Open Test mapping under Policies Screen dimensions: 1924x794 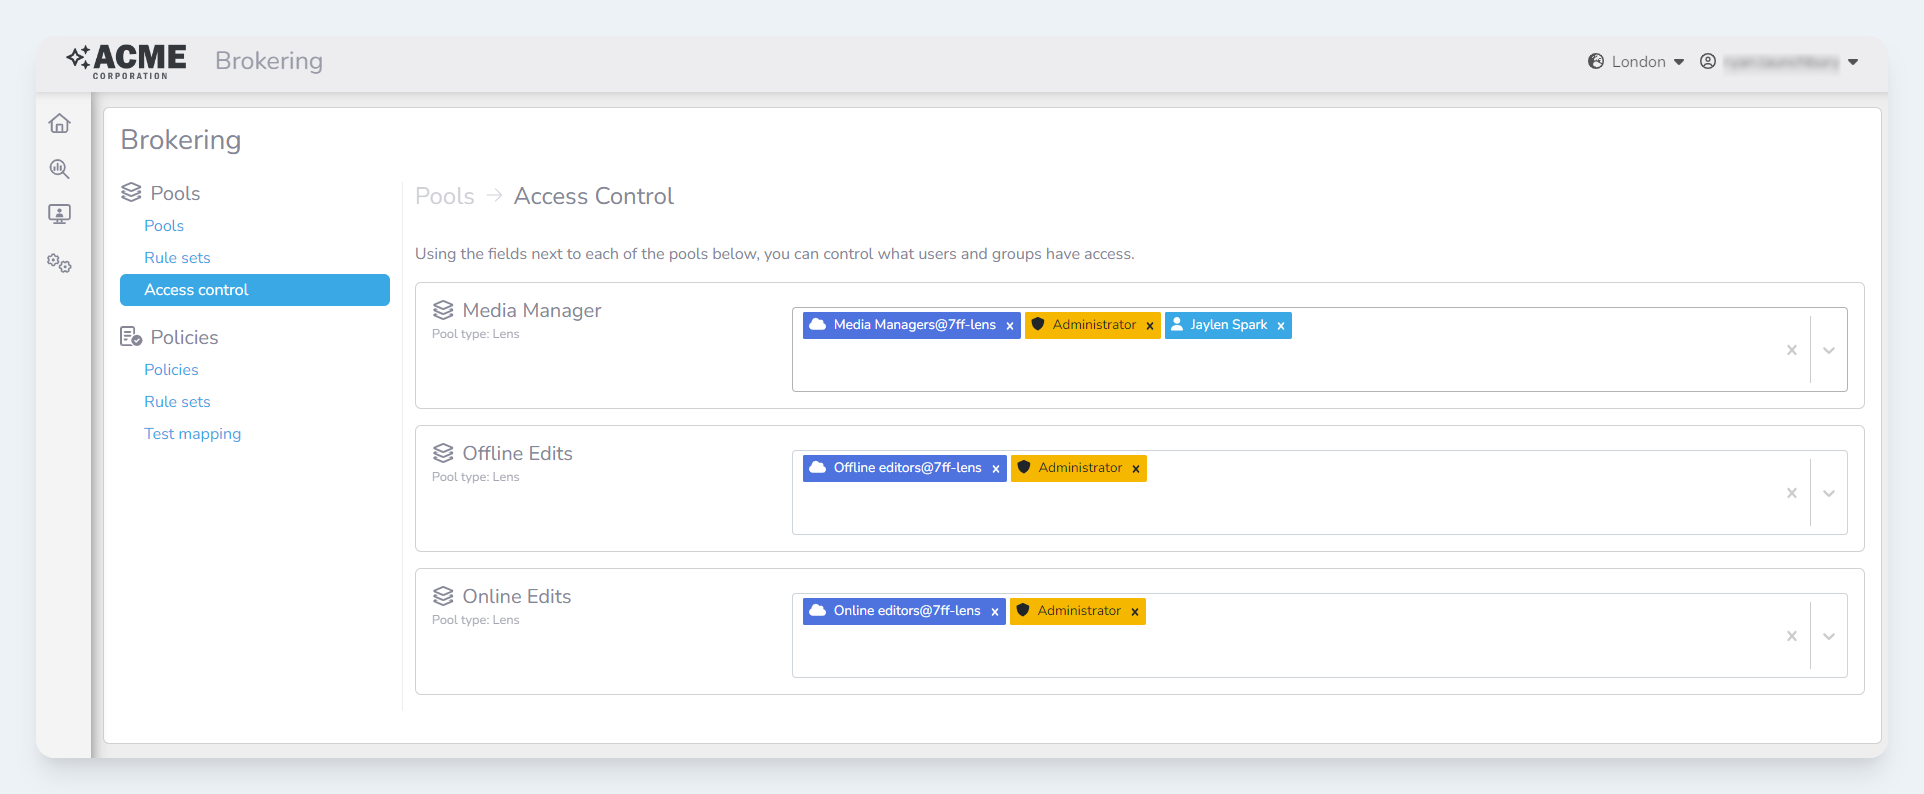(x=192, y=434)
